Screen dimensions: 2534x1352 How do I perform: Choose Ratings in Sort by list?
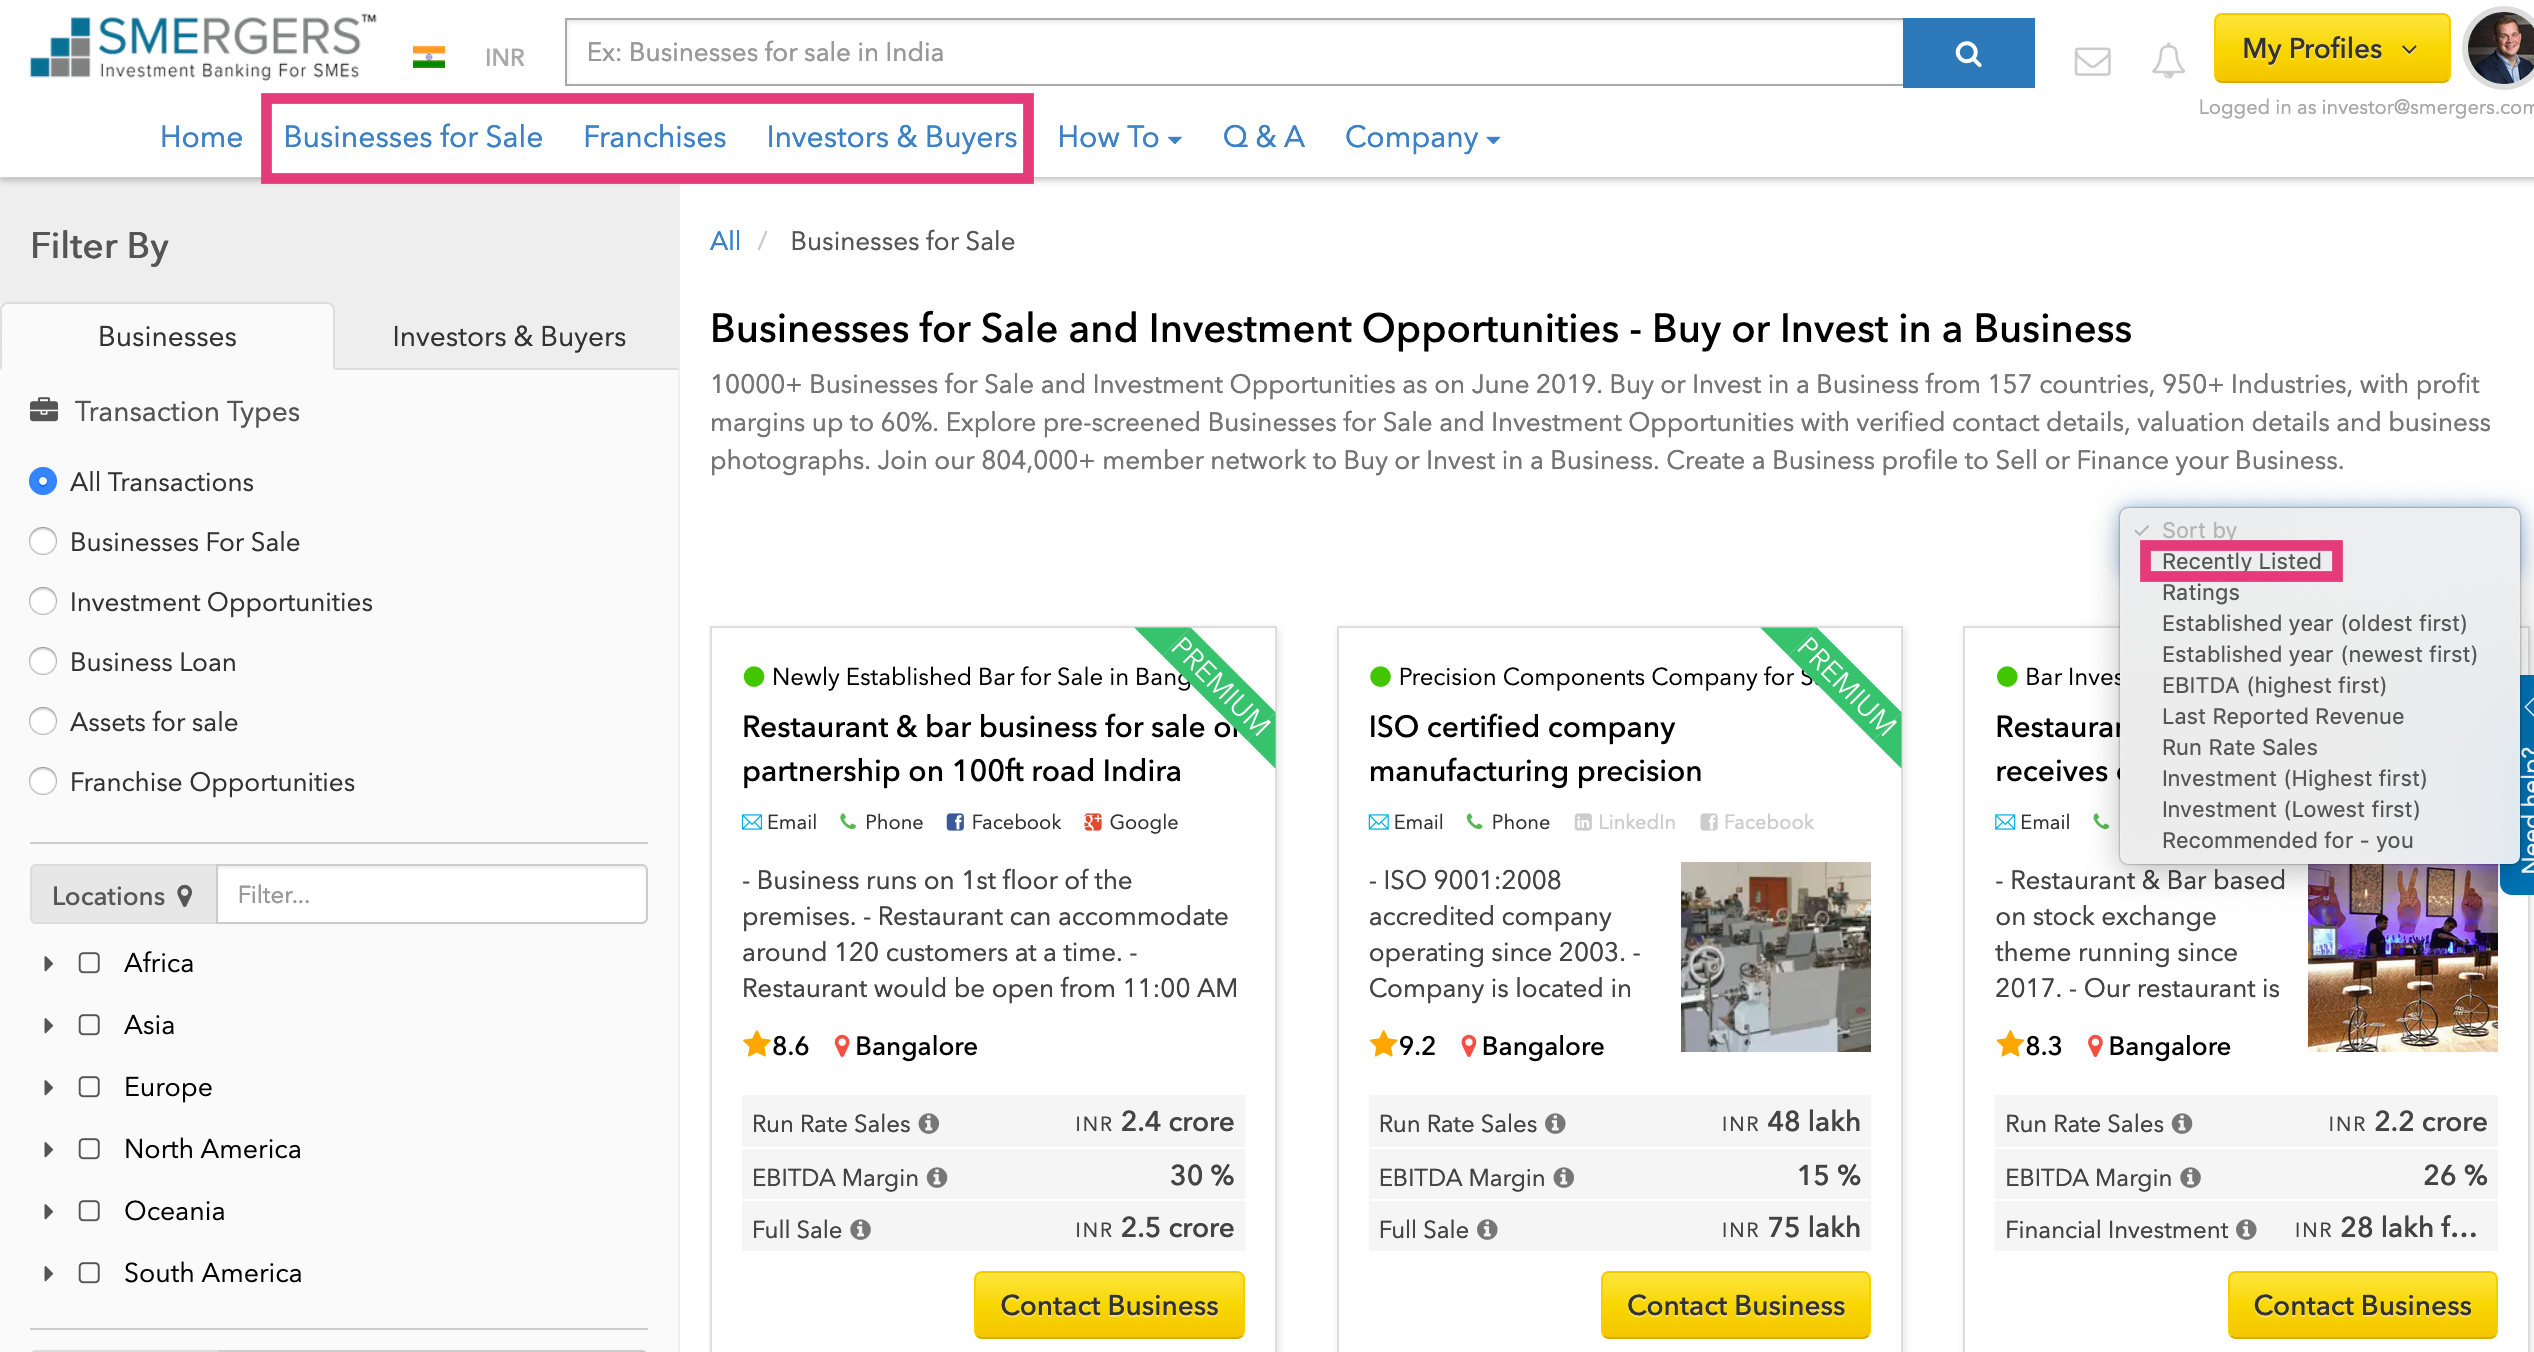point(2200,592)
